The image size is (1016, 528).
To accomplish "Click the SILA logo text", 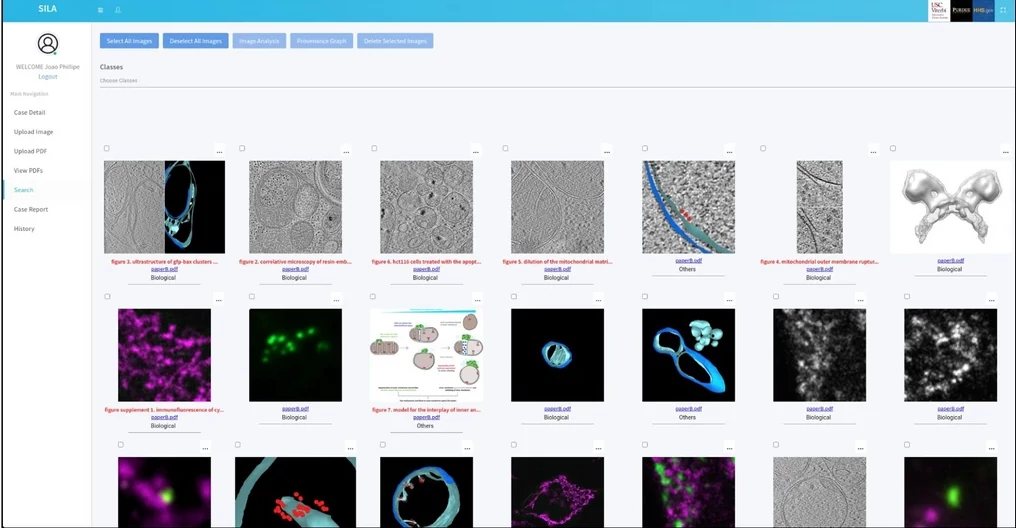I will [47, 8].
